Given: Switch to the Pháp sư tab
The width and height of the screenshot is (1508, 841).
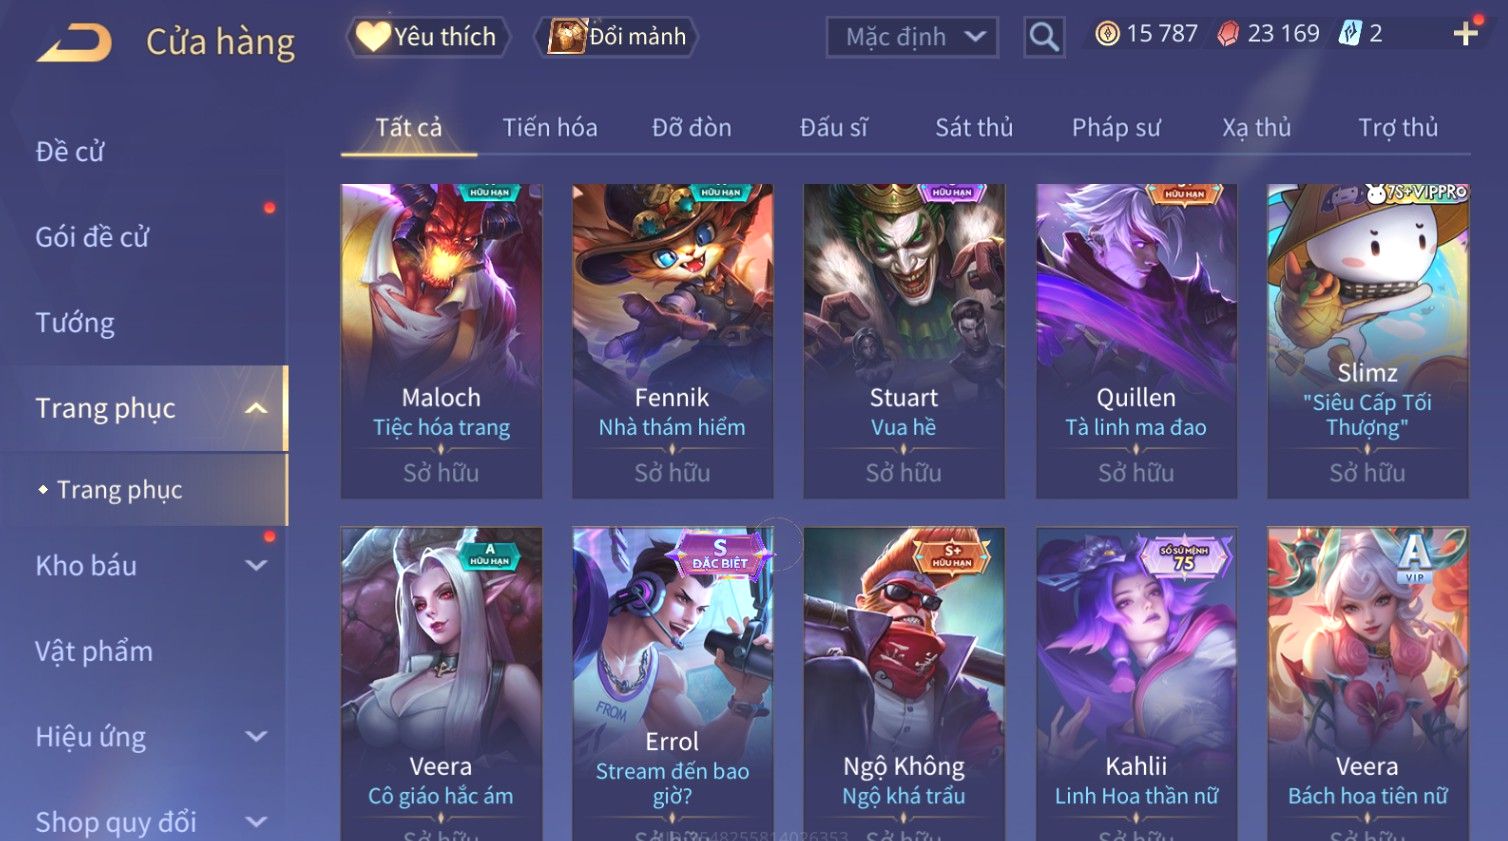Looking at the screenshot, I should coord(1116,127).
